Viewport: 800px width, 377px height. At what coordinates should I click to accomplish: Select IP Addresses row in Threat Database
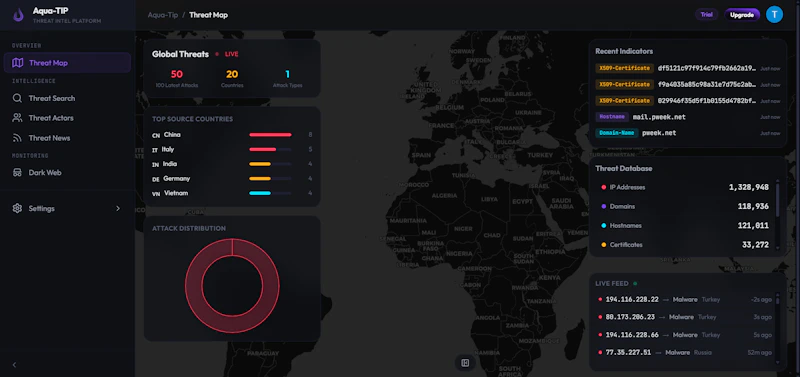685,187
